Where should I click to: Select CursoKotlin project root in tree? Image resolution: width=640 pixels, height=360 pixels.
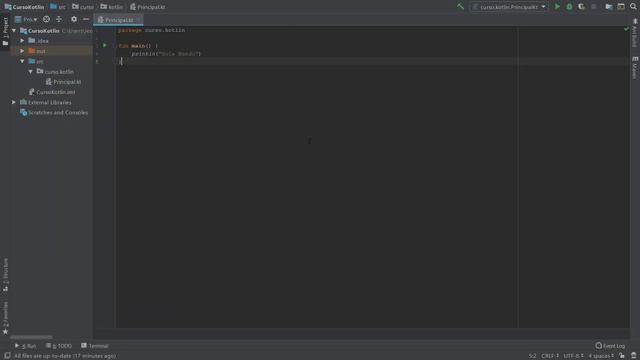(40, 31)
